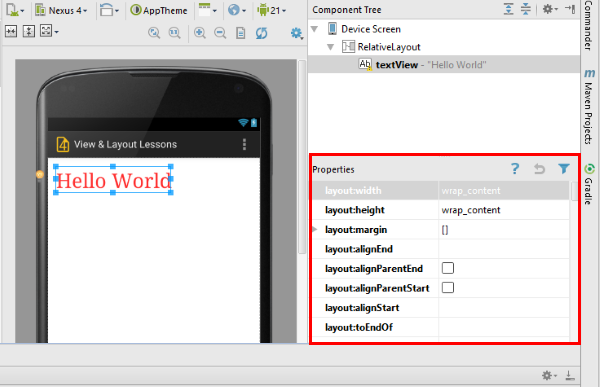Open the Gradle side tab
Image resolution: width=600 pixels, height=387 pixels.
pyautogui.click(x=589, y=185)
